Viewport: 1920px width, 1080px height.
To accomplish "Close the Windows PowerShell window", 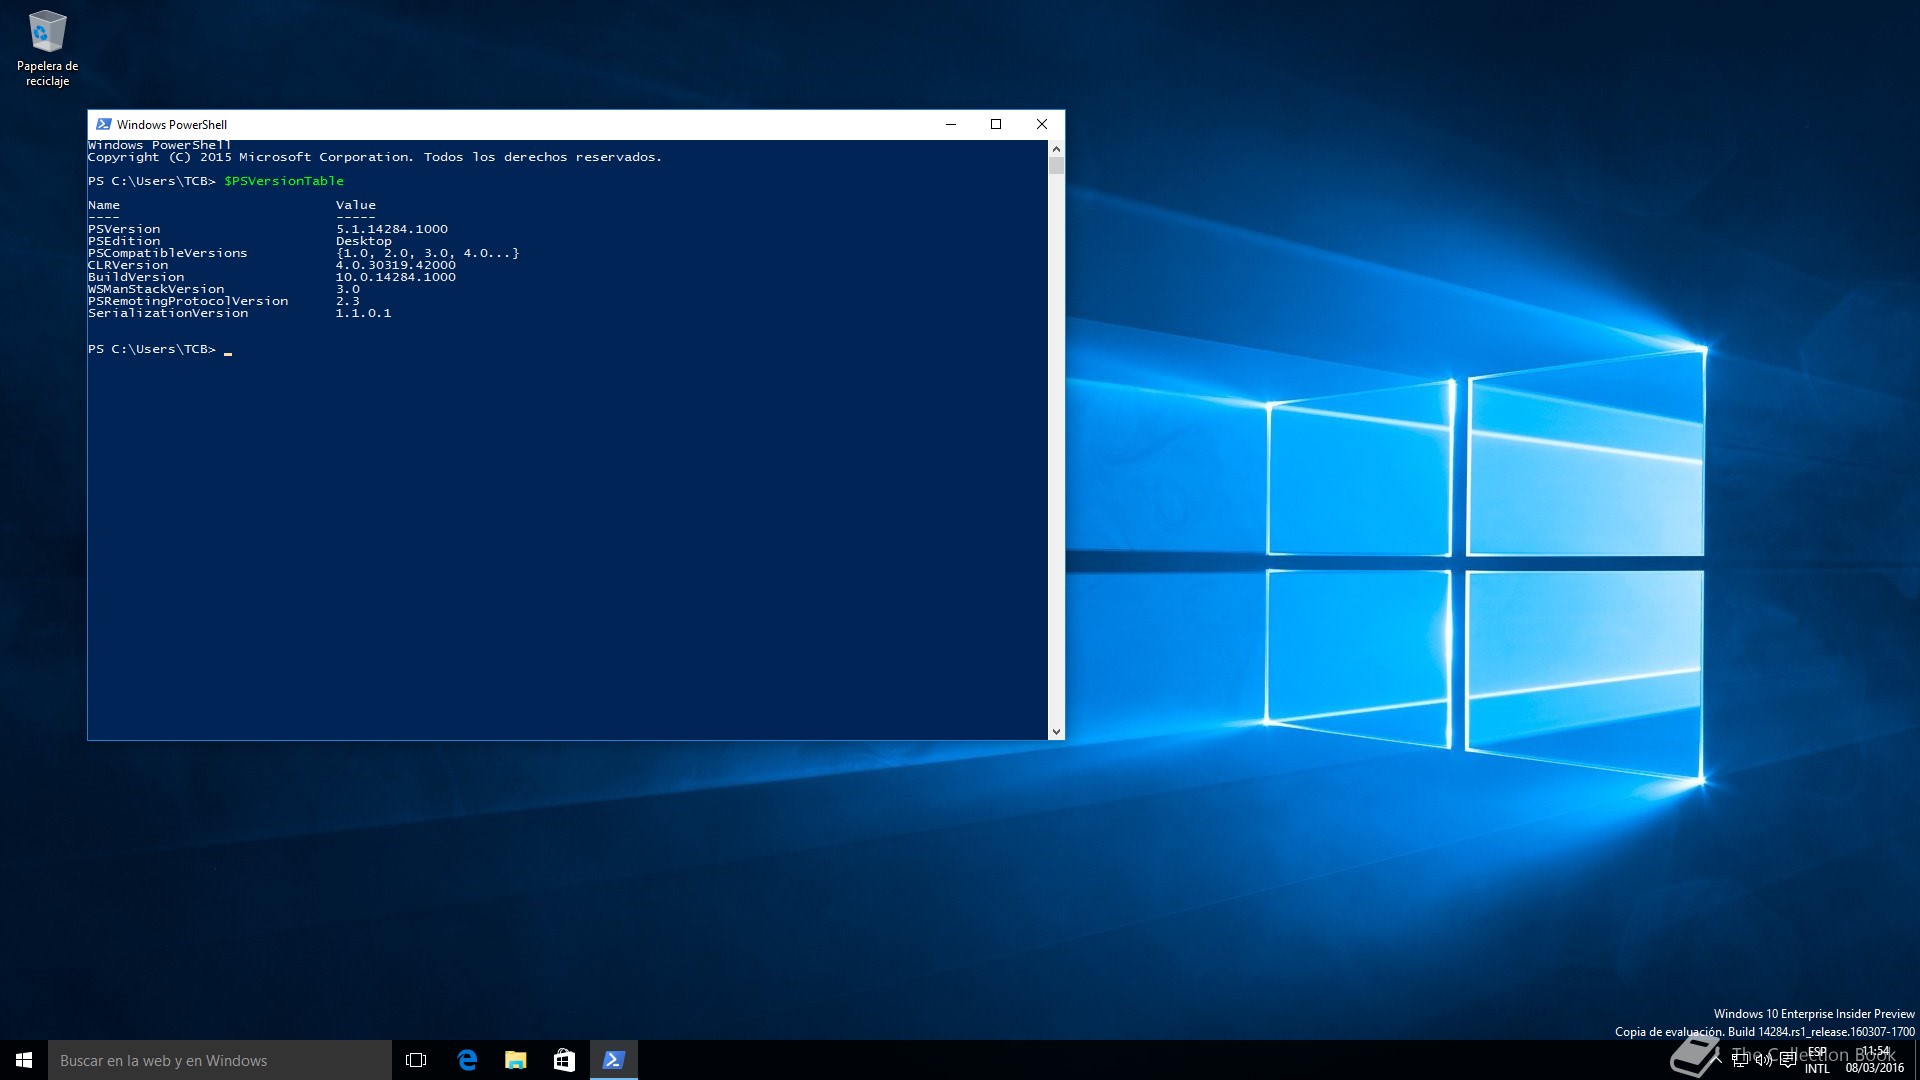I will click(x=1042, y=124).
